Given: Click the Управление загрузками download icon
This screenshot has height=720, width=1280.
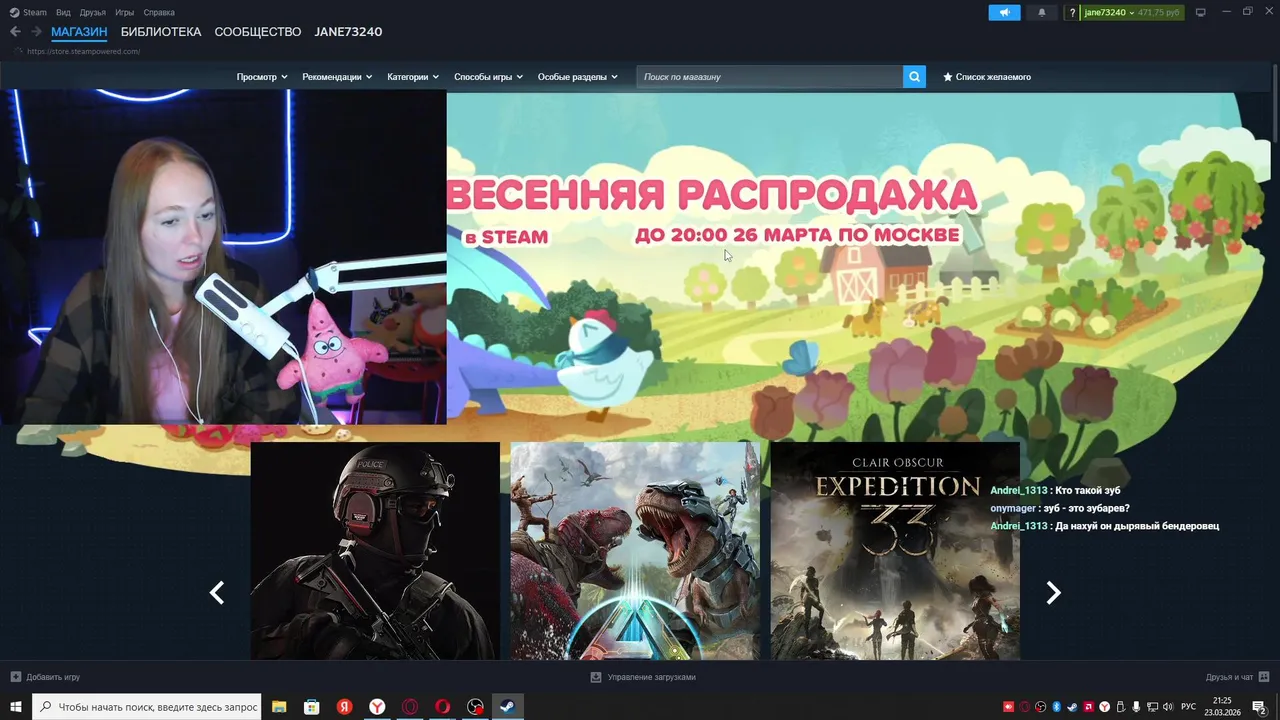Looking at the screenshot, I should pos(596,677).
